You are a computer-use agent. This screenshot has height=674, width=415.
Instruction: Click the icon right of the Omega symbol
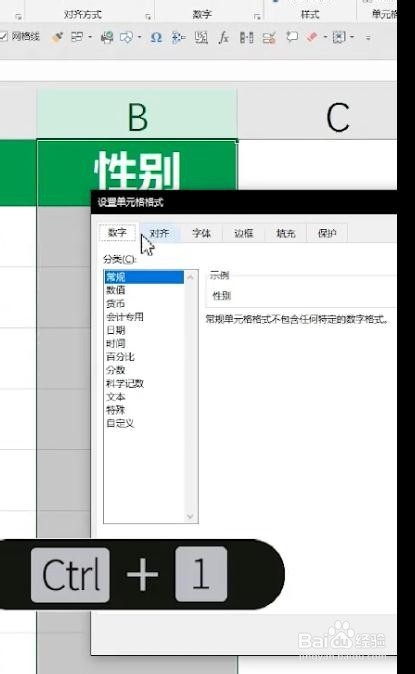click(x=178, y=37)
